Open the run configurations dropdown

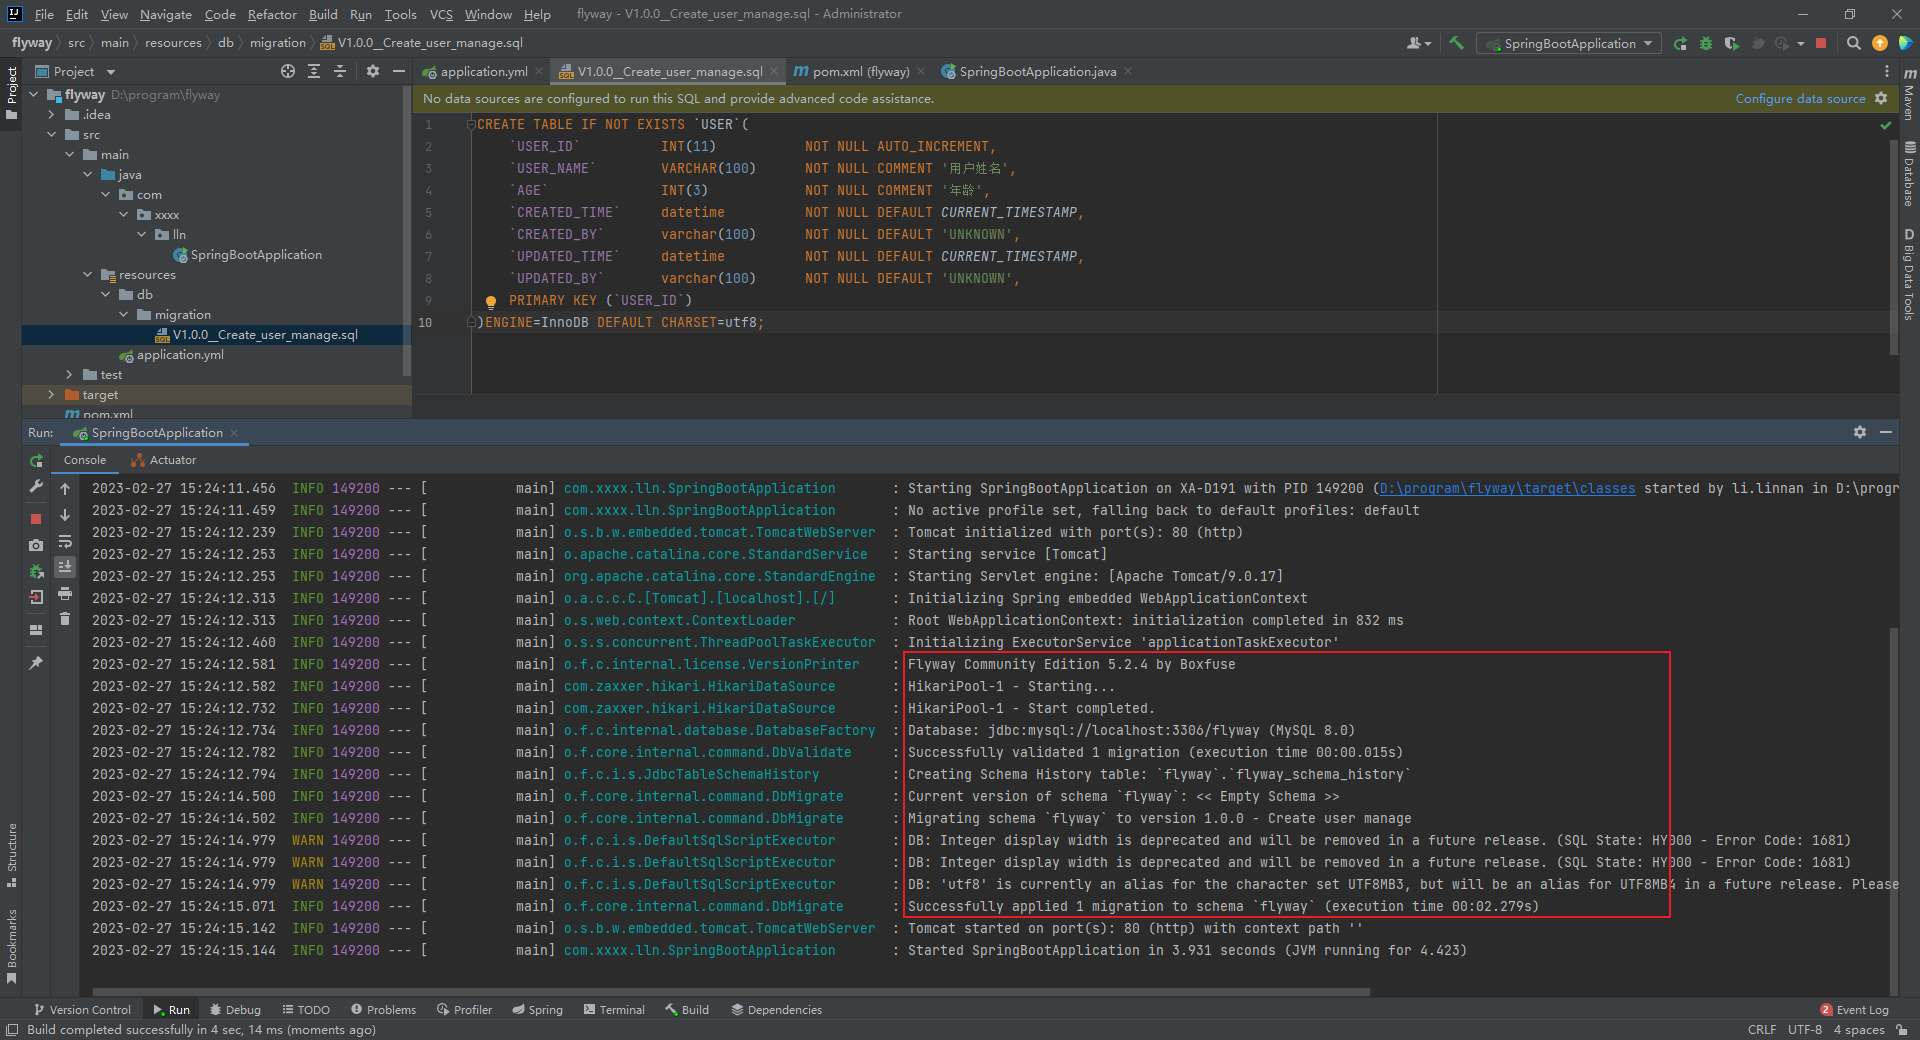pos(1648,43)
